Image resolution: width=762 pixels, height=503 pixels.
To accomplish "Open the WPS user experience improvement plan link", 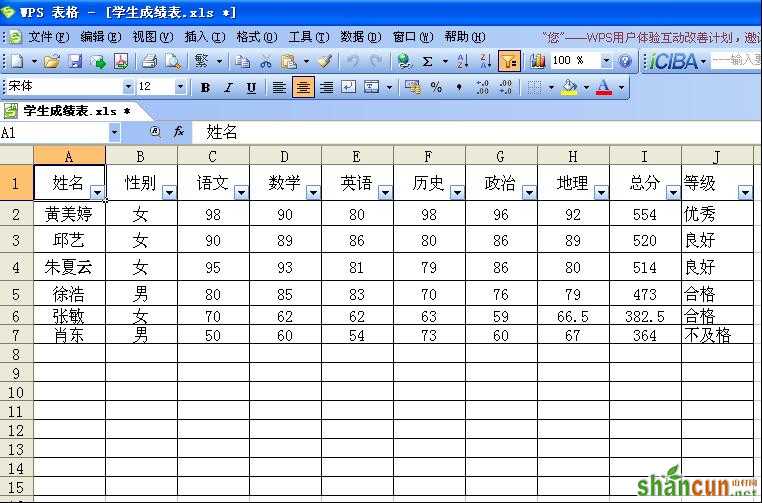I will [651, 37].
